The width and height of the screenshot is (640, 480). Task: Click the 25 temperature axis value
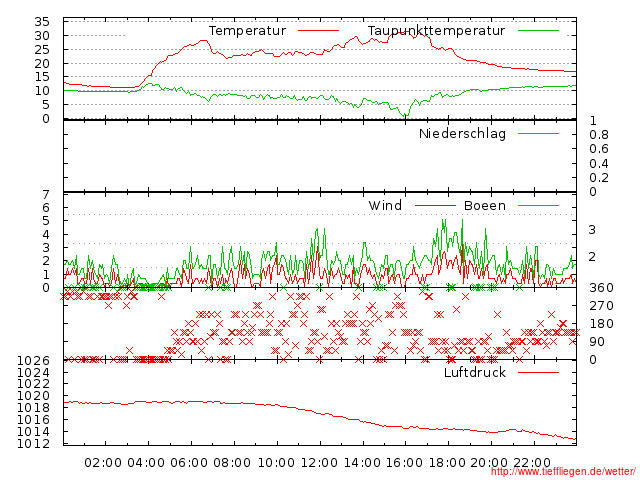(x=42, y=50)
